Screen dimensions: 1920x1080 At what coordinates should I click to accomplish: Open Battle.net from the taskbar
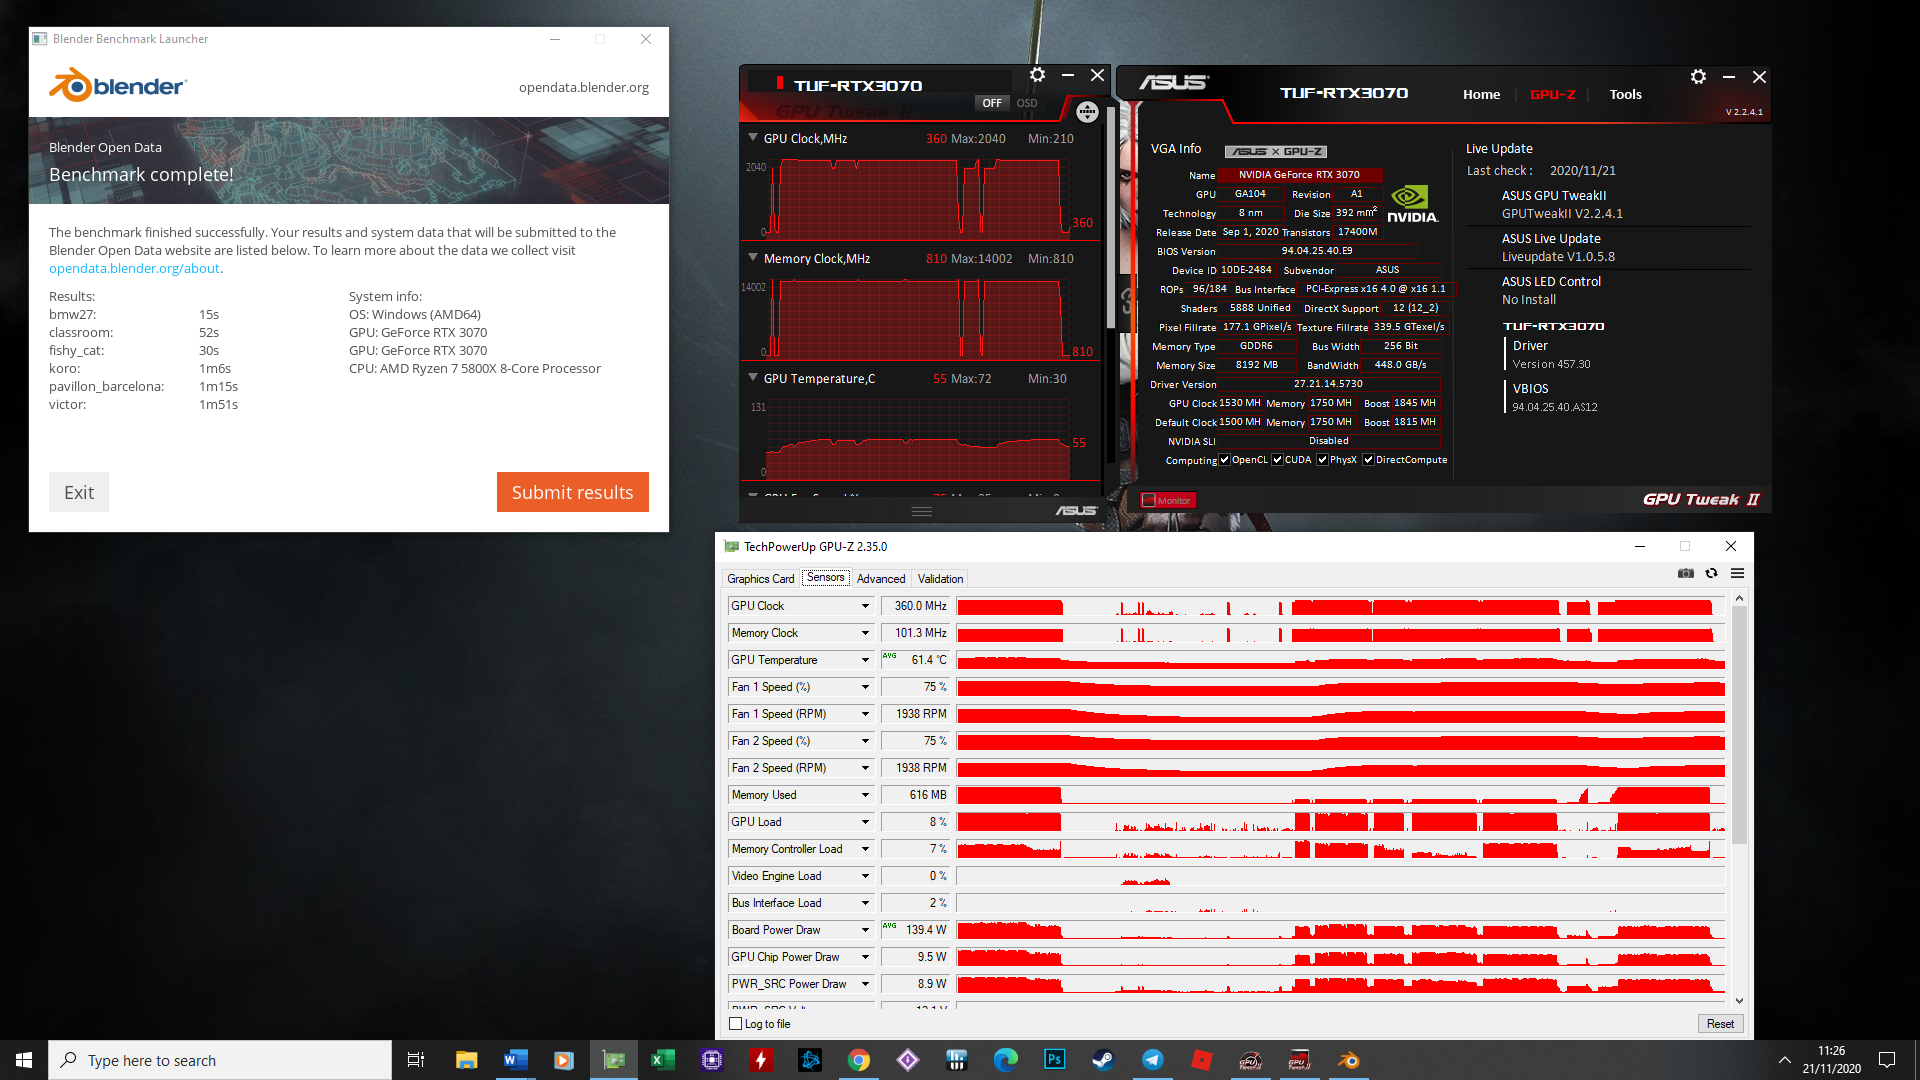[809, 1060]
